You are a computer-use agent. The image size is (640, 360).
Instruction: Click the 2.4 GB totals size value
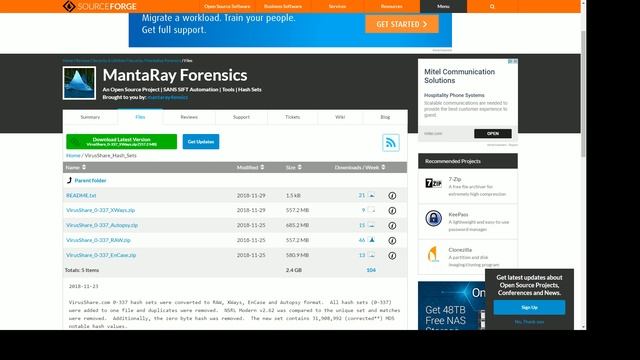[294, 270]
